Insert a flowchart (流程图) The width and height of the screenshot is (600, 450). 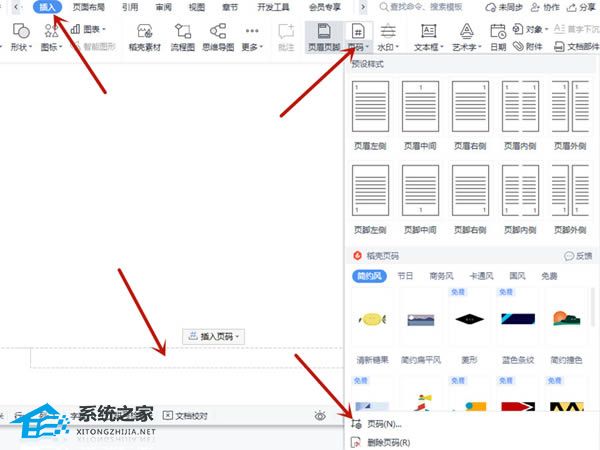coord(183,37)
